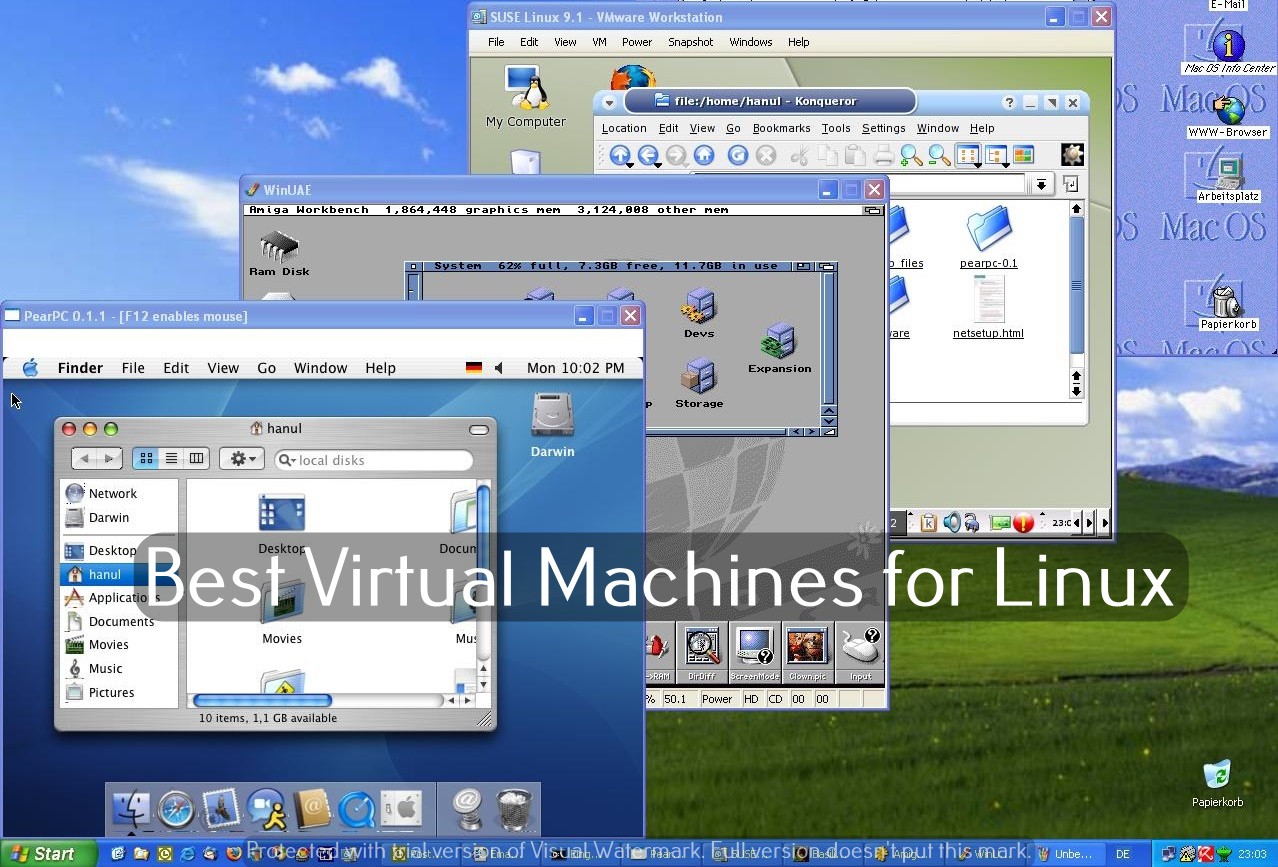
Task: Open the Darwin hard disk icon
Action: point(552,424)
